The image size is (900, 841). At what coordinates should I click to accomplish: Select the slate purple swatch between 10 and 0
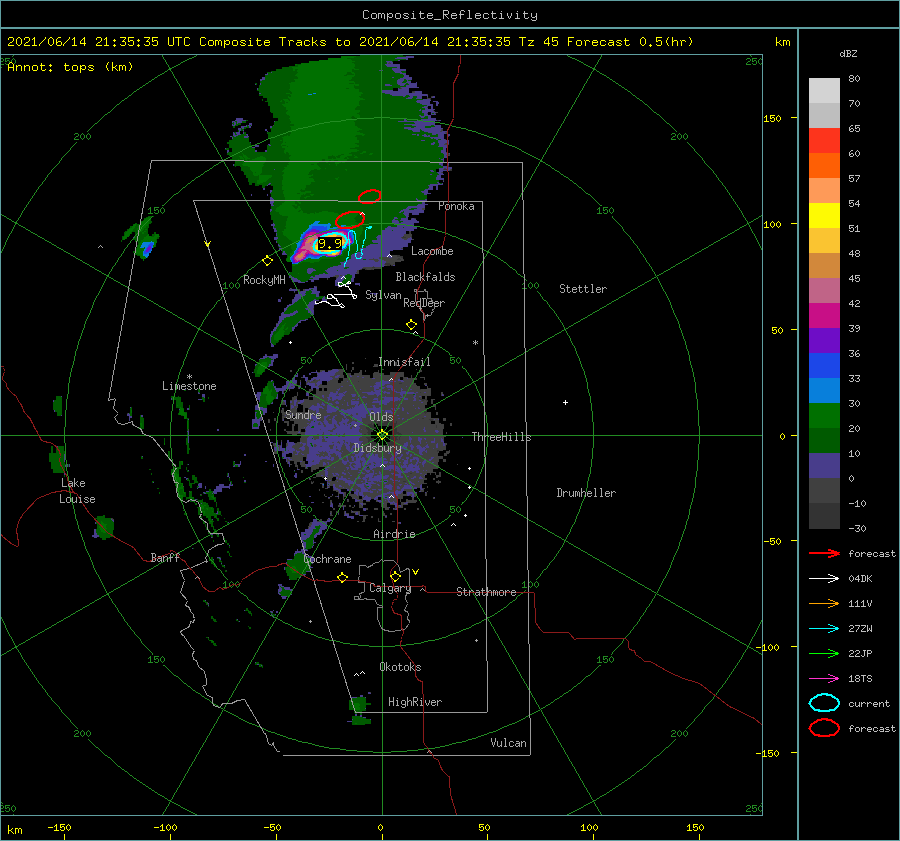click(824, 465)
